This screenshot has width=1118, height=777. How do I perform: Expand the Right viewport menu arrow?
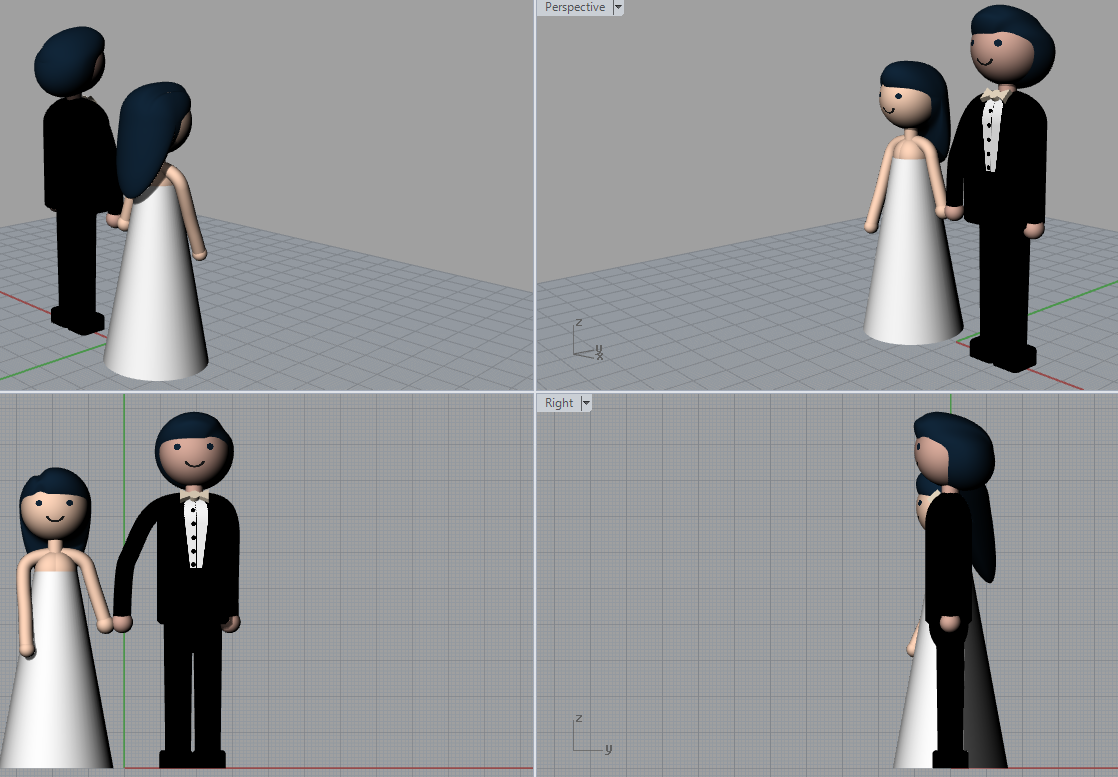tap(586, 403)
